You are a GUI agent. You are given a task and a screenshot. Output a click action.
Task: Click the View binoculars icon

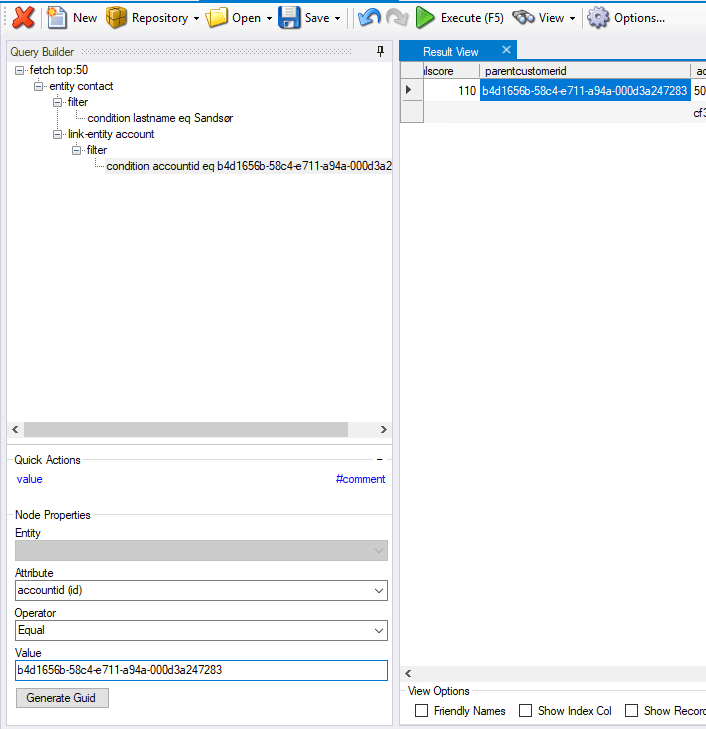pyautogui.click(x=523, y=17)
